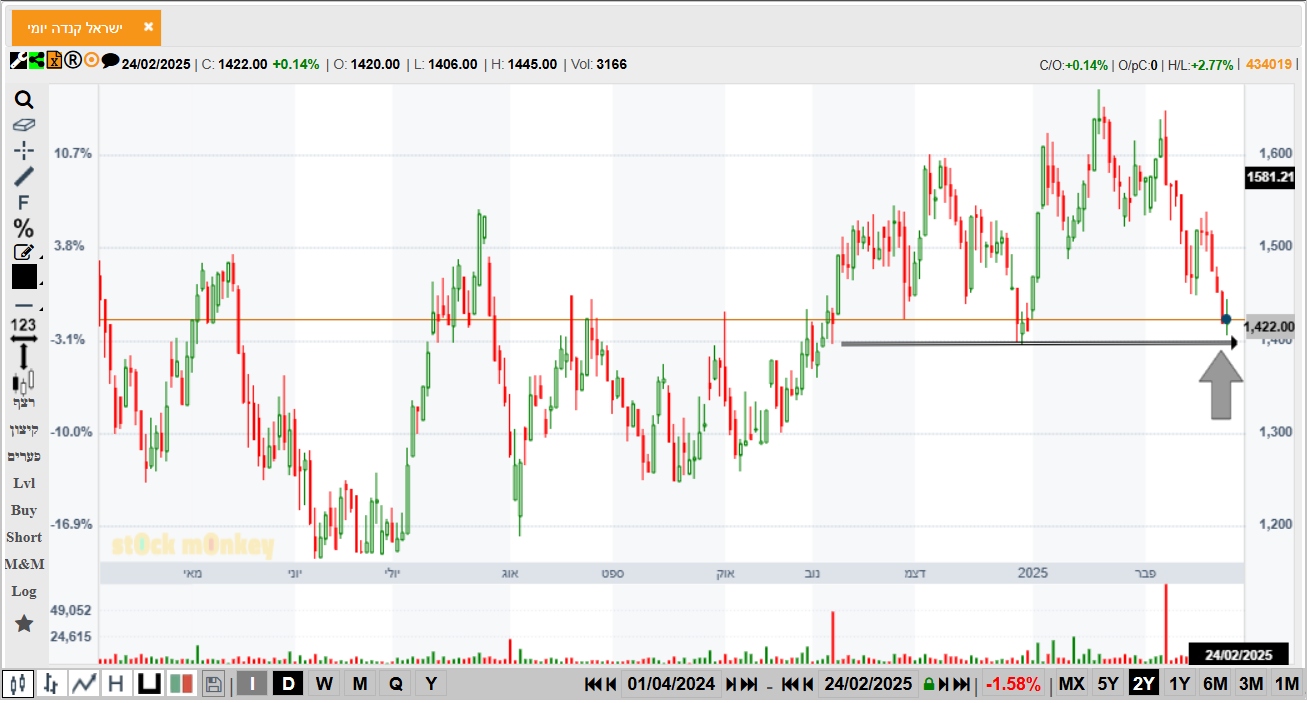Jump start date to first with skip-back arrows
This screenshot has height=703, width=1307.
(x=593, y=684)
